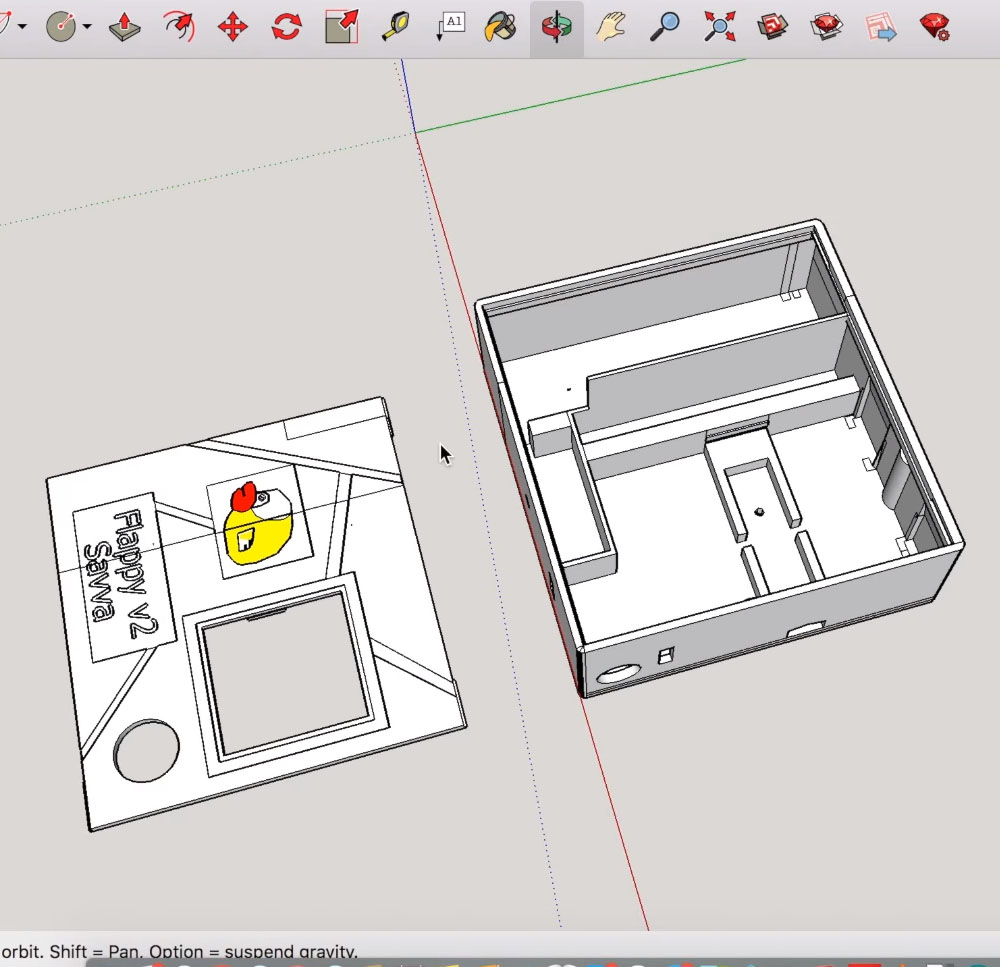Switch to the Pan hand tool
Image resolution: width=1000 pixels, height=967 pixels.
pyautogui.click(x=610, y=27)
